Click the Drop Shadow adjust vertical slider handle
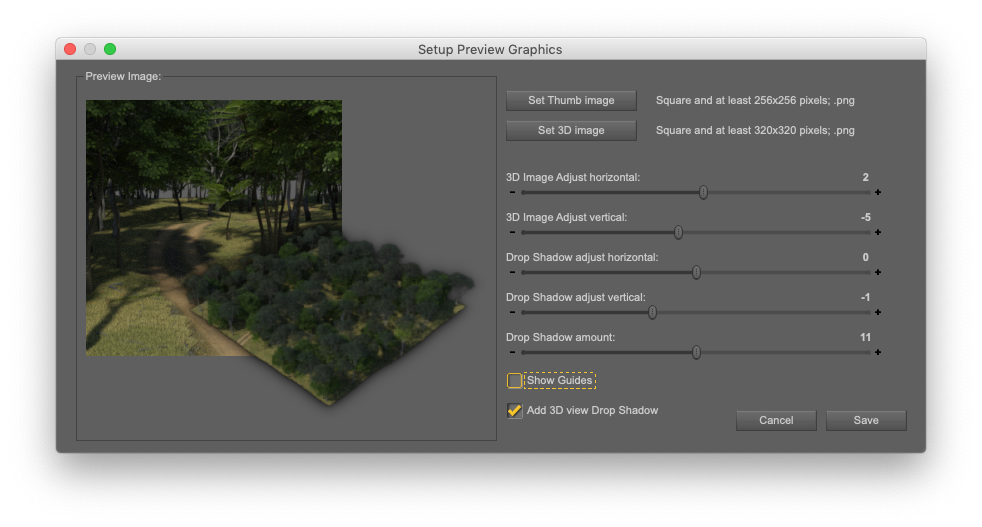Image resolution: width=982 pixels, height=527 pixels. point(653,312)
